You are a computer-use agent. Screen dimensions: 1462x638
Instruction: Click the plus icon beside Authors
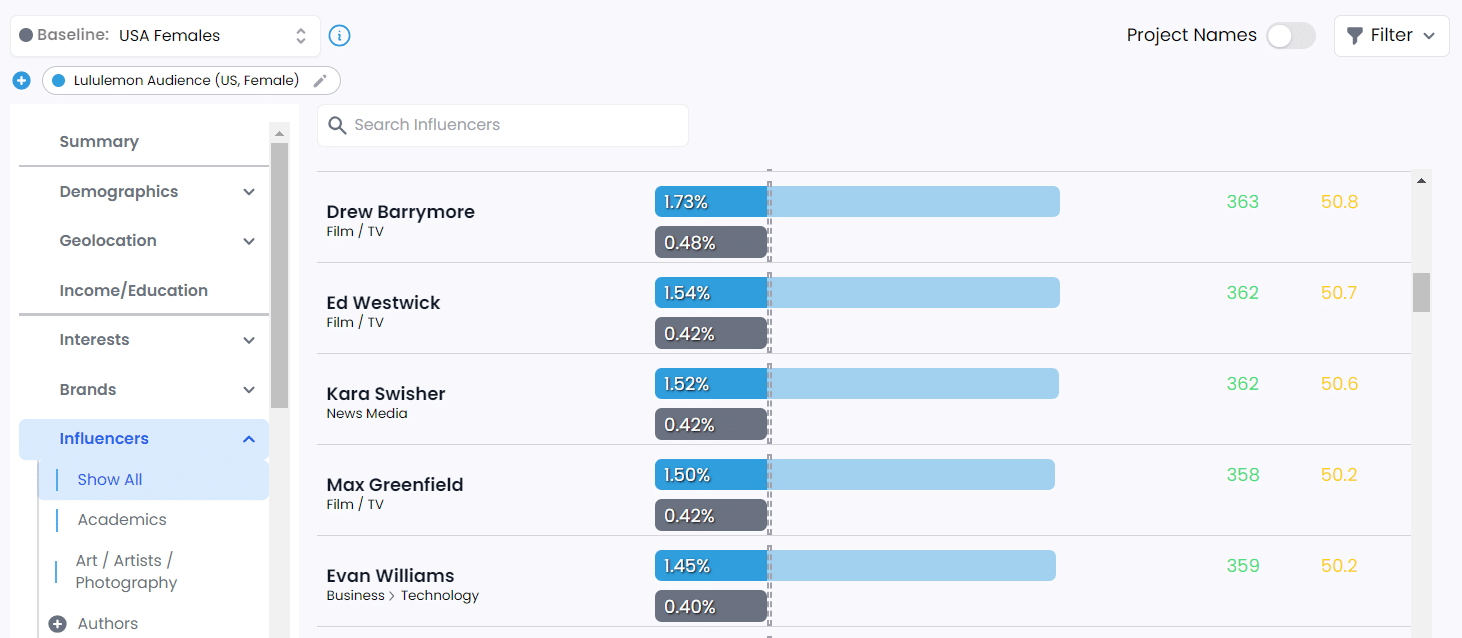click(57, 624)
